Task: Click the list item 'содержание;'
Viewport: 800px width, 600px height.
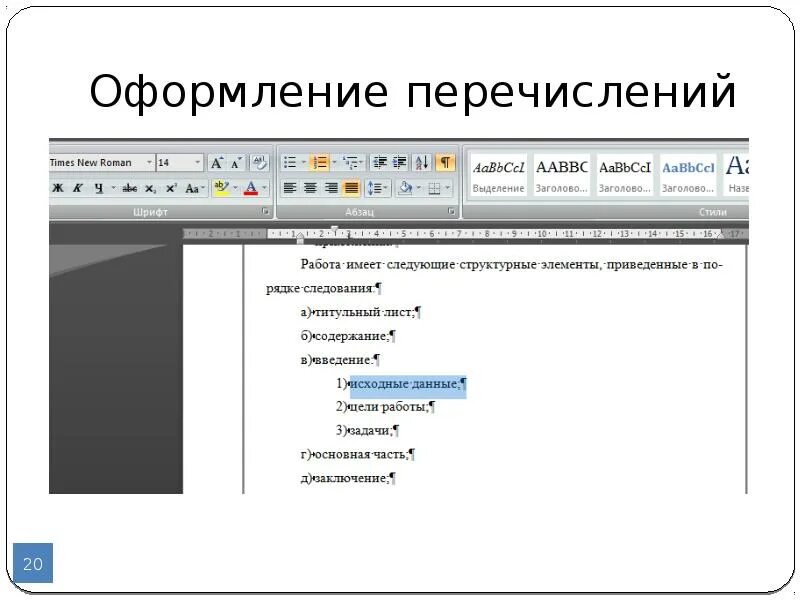Action: point(352,336)
